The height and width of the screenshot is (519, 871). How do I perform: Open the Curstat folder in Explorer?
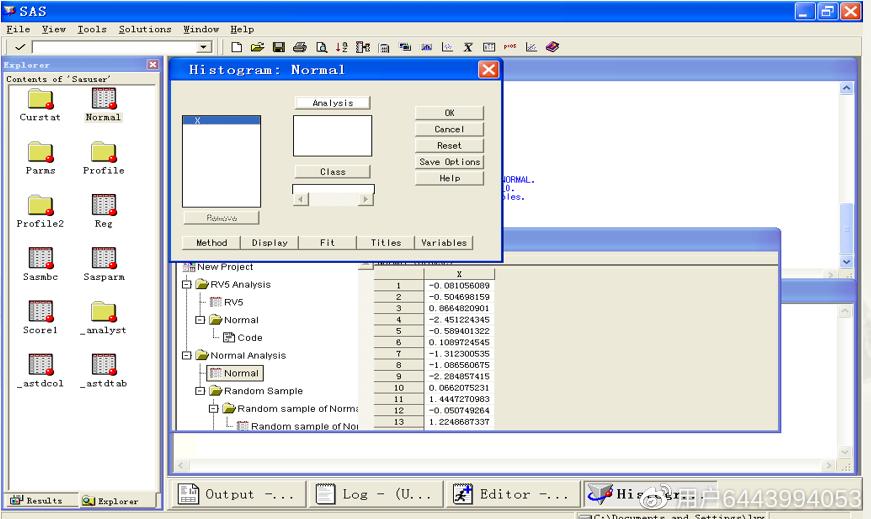pos(40,104)
